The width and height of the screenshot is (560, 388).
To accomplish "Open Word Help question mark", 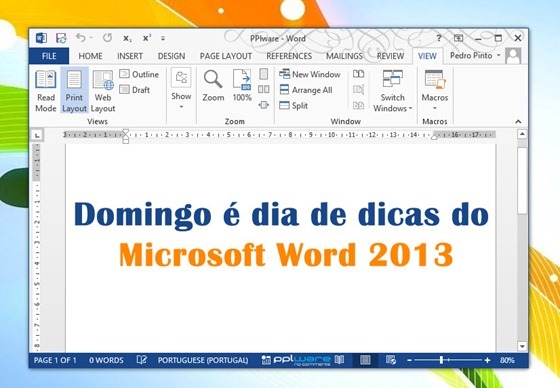I will [439, 38].
